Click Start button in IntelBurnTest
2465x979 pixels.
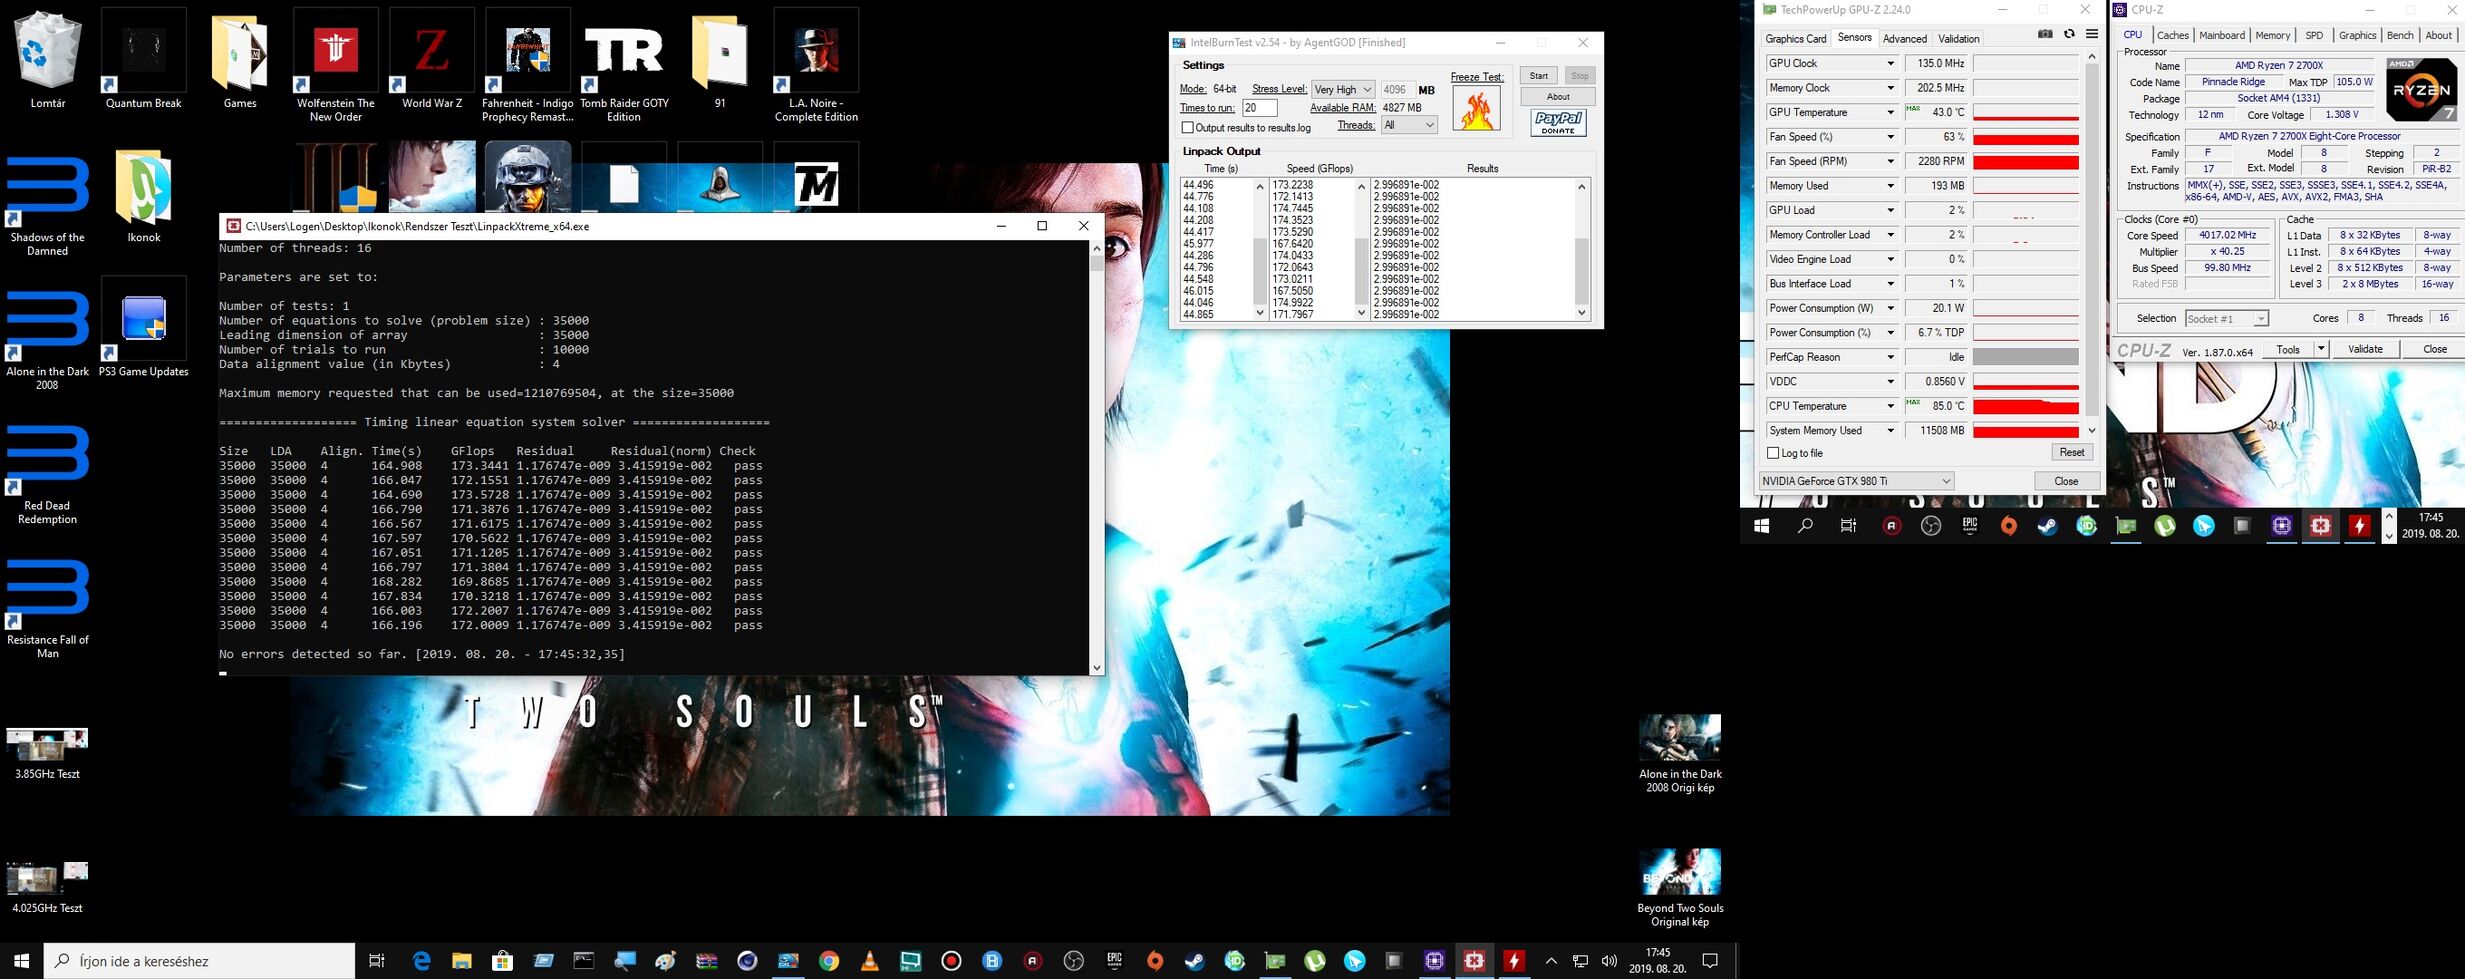click(x=1538, y=76)
